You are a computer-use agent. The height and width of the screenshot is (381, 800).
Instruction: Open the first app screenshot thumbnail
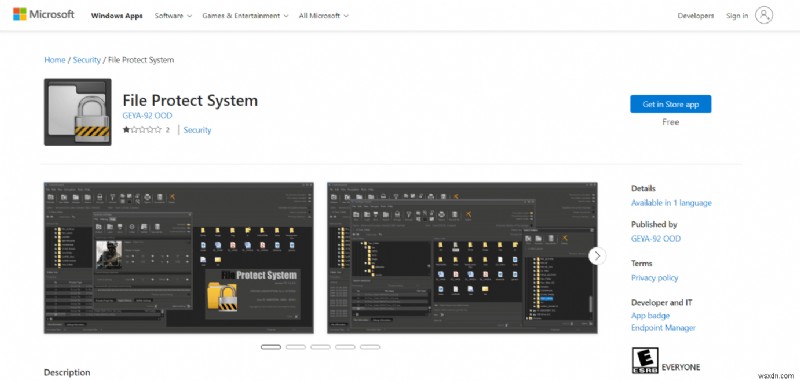point(179,258)
